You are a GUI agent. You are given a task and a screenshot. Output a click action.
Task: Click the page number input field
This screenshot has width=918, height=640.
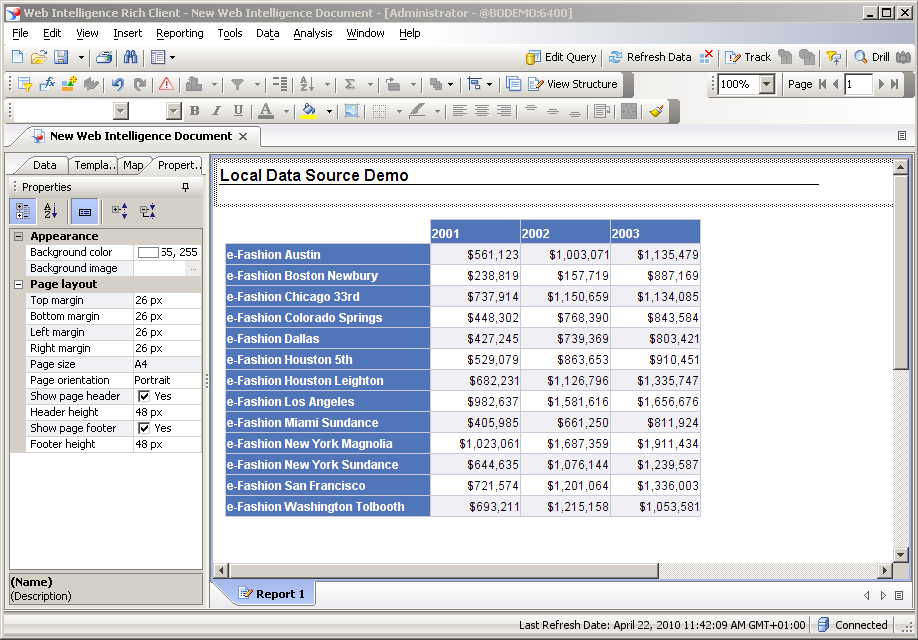[x=858, y=84]
